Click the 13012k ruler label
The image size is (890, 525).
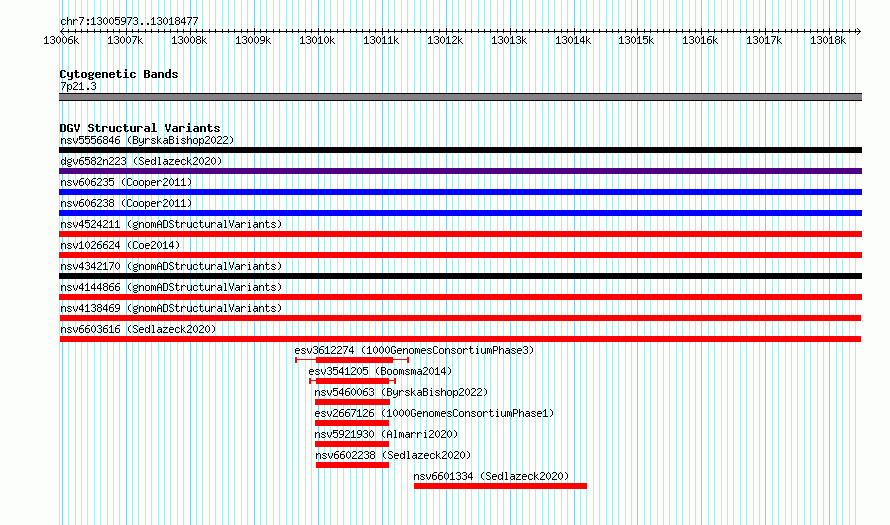(445, 41)
